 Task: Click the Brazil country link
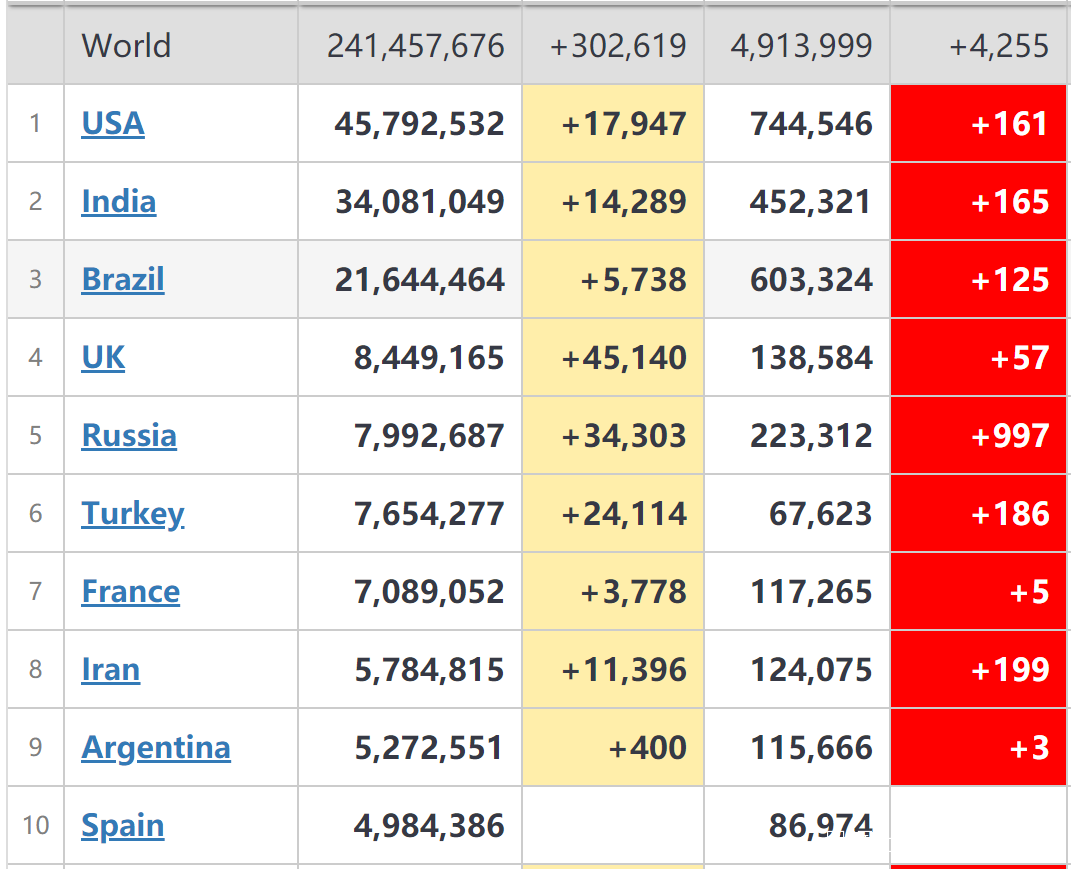click(x=123, y=280)
